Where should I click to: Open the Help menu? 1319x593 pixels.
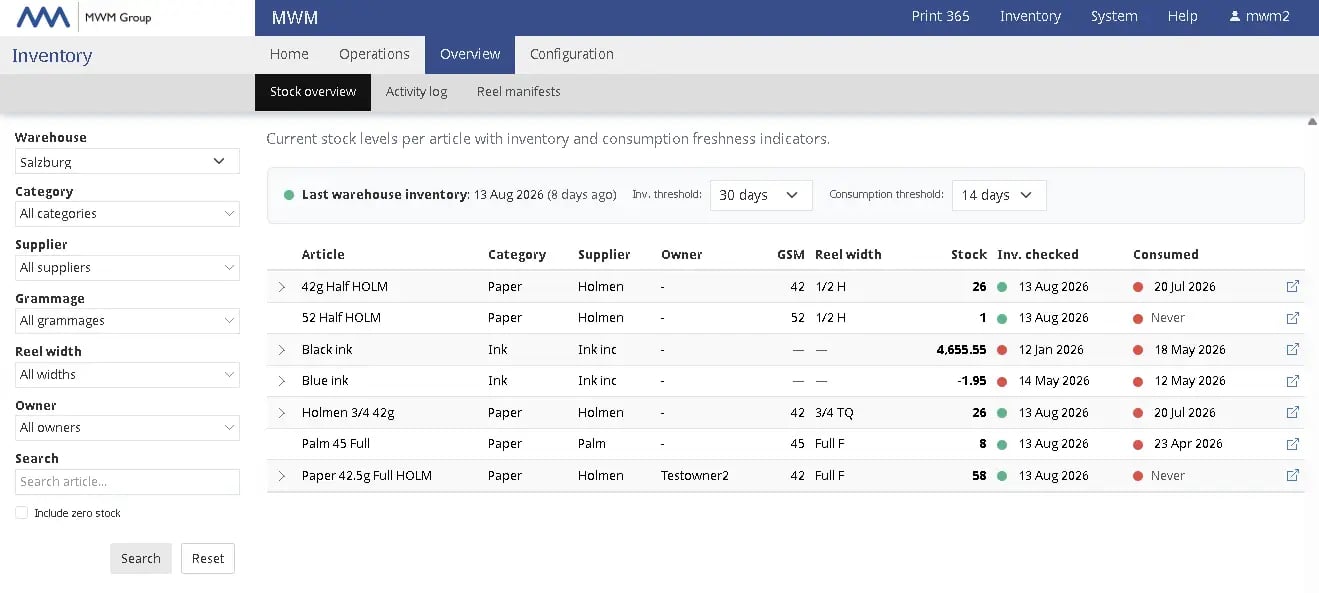(1182, 16)
